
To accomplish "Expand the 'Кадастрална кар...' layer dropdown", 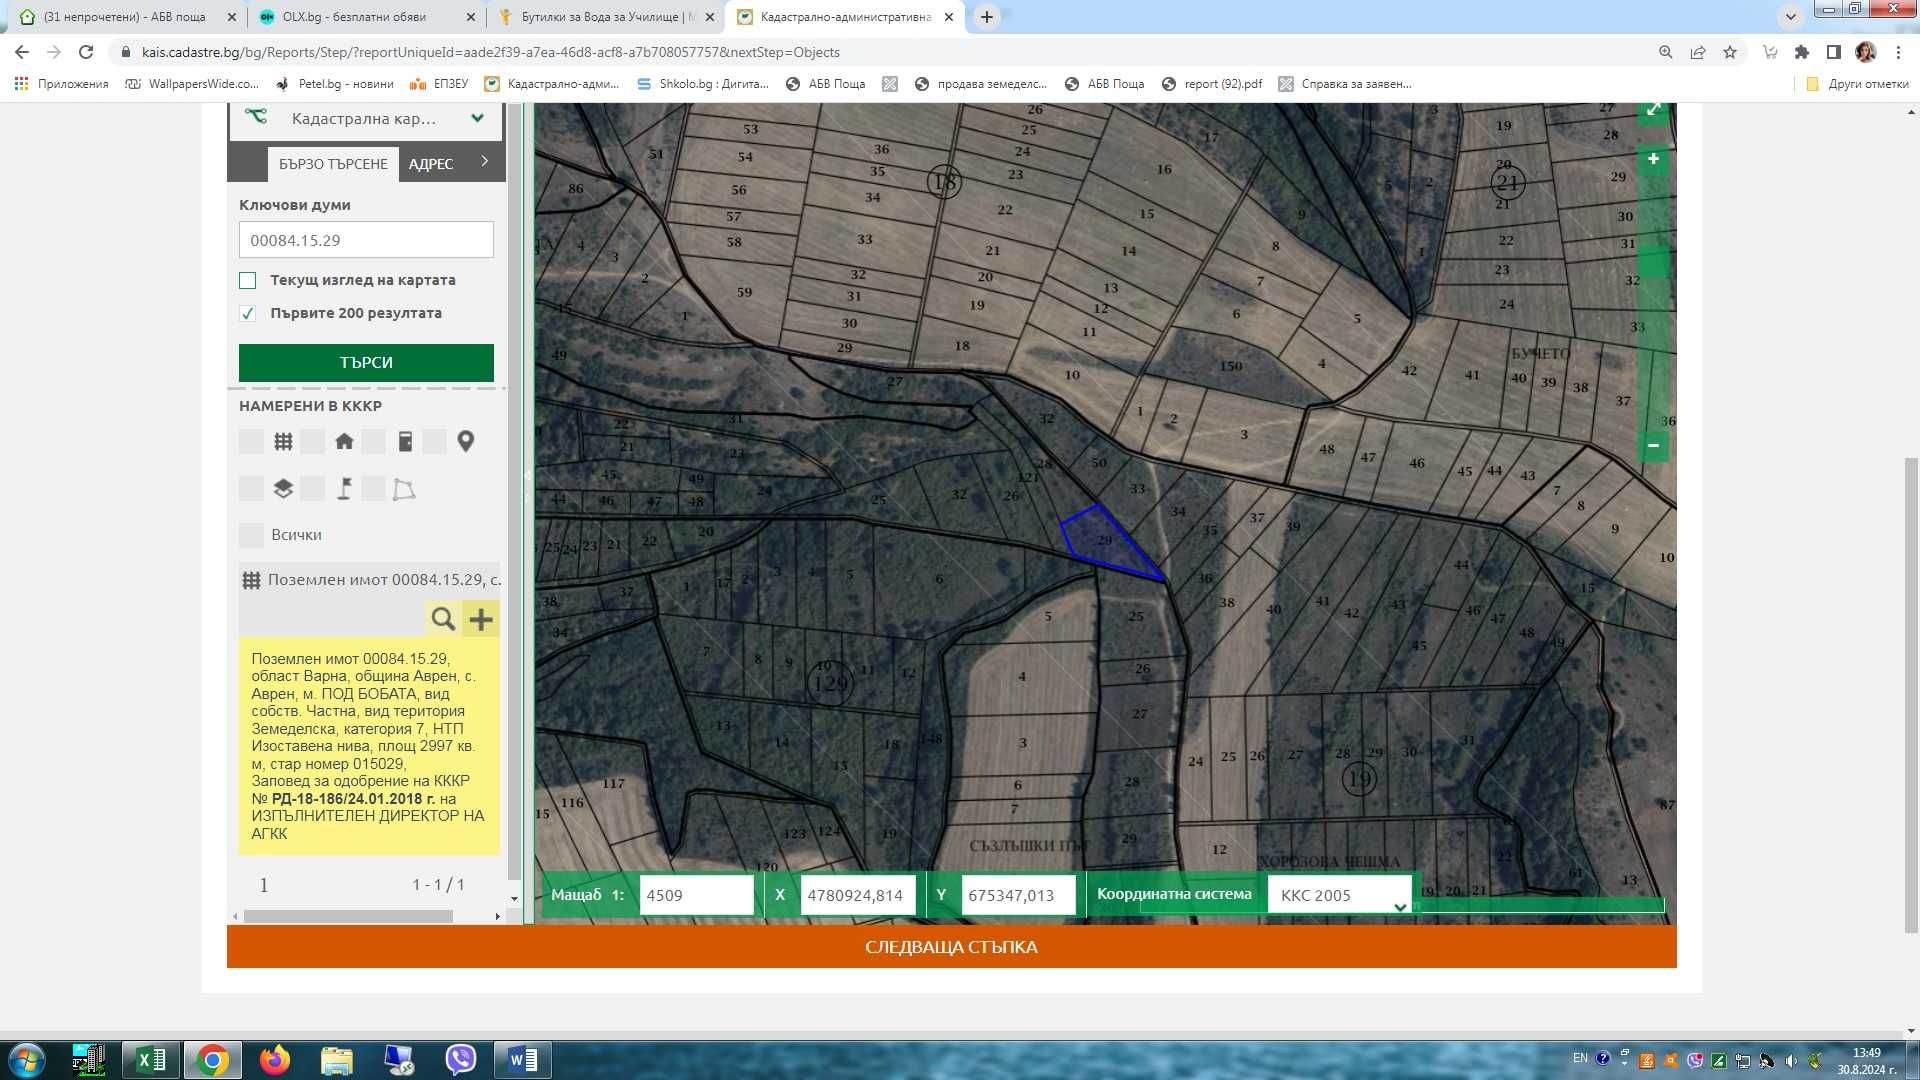I will [477, 118].
